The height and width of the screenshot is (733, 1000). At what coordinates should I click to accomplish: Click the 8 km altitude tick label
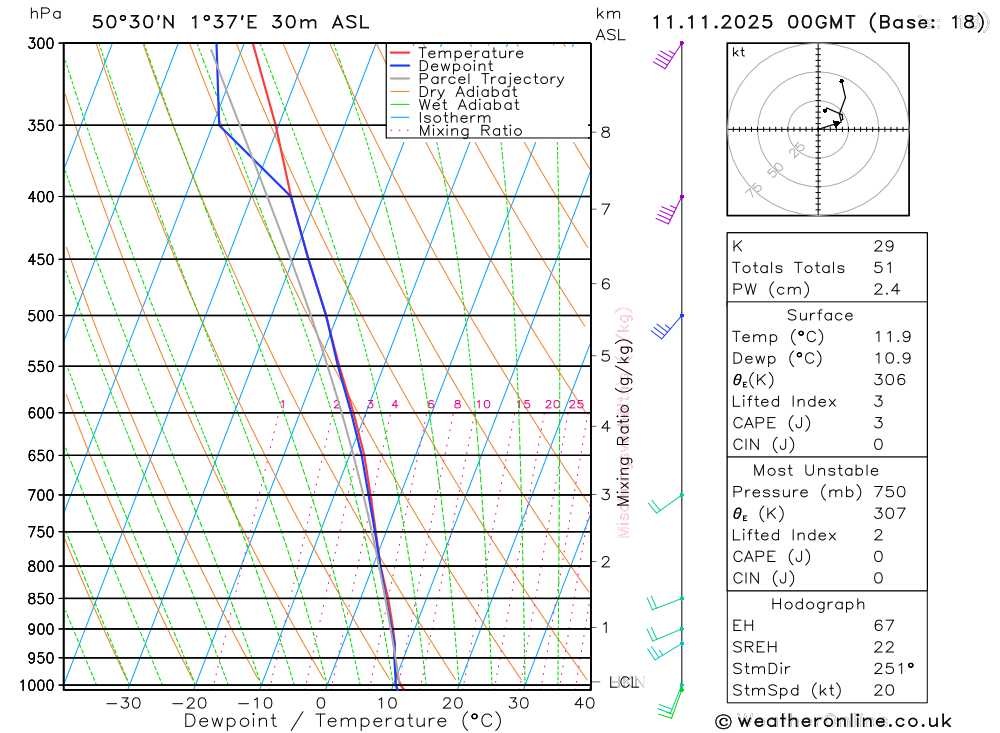pos(605,133)
